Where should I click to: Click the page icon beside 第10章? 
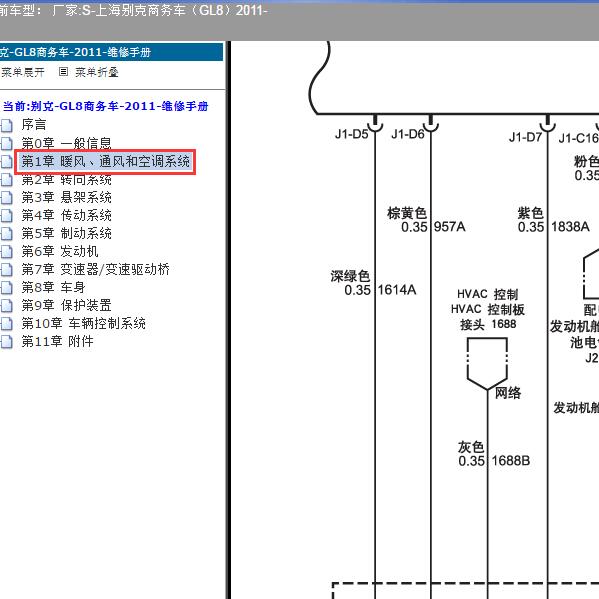6,324
